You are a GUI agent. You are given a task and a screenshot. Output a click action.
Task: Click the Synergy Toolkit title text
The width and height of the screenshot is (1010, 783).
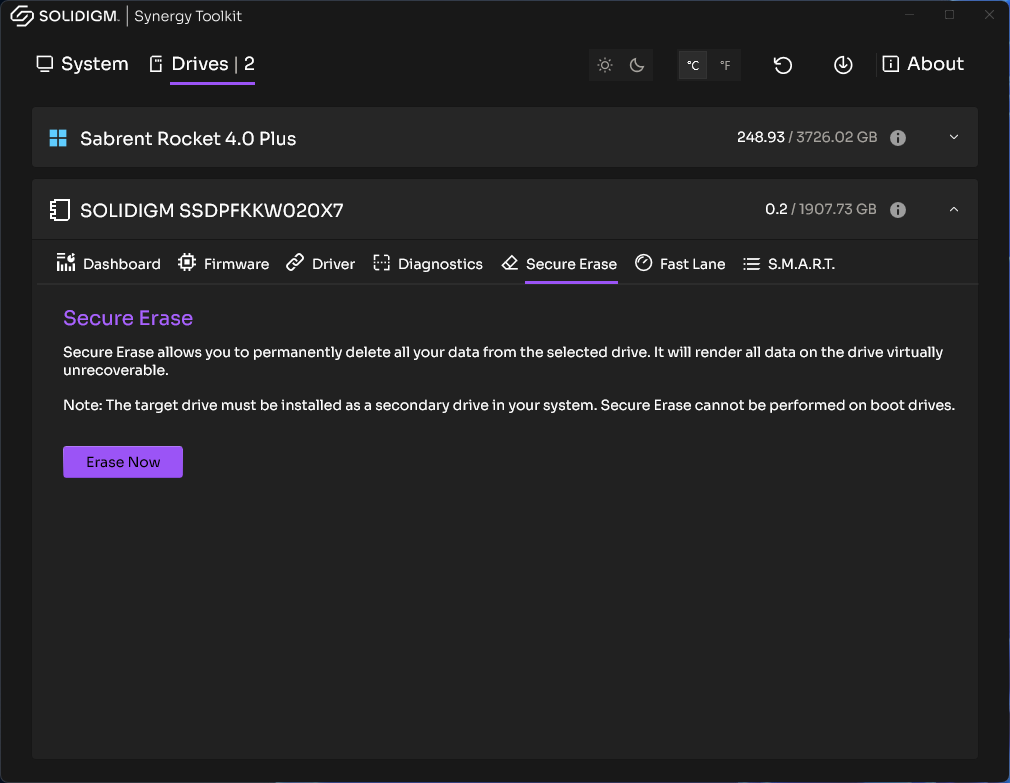coord(188,16)
